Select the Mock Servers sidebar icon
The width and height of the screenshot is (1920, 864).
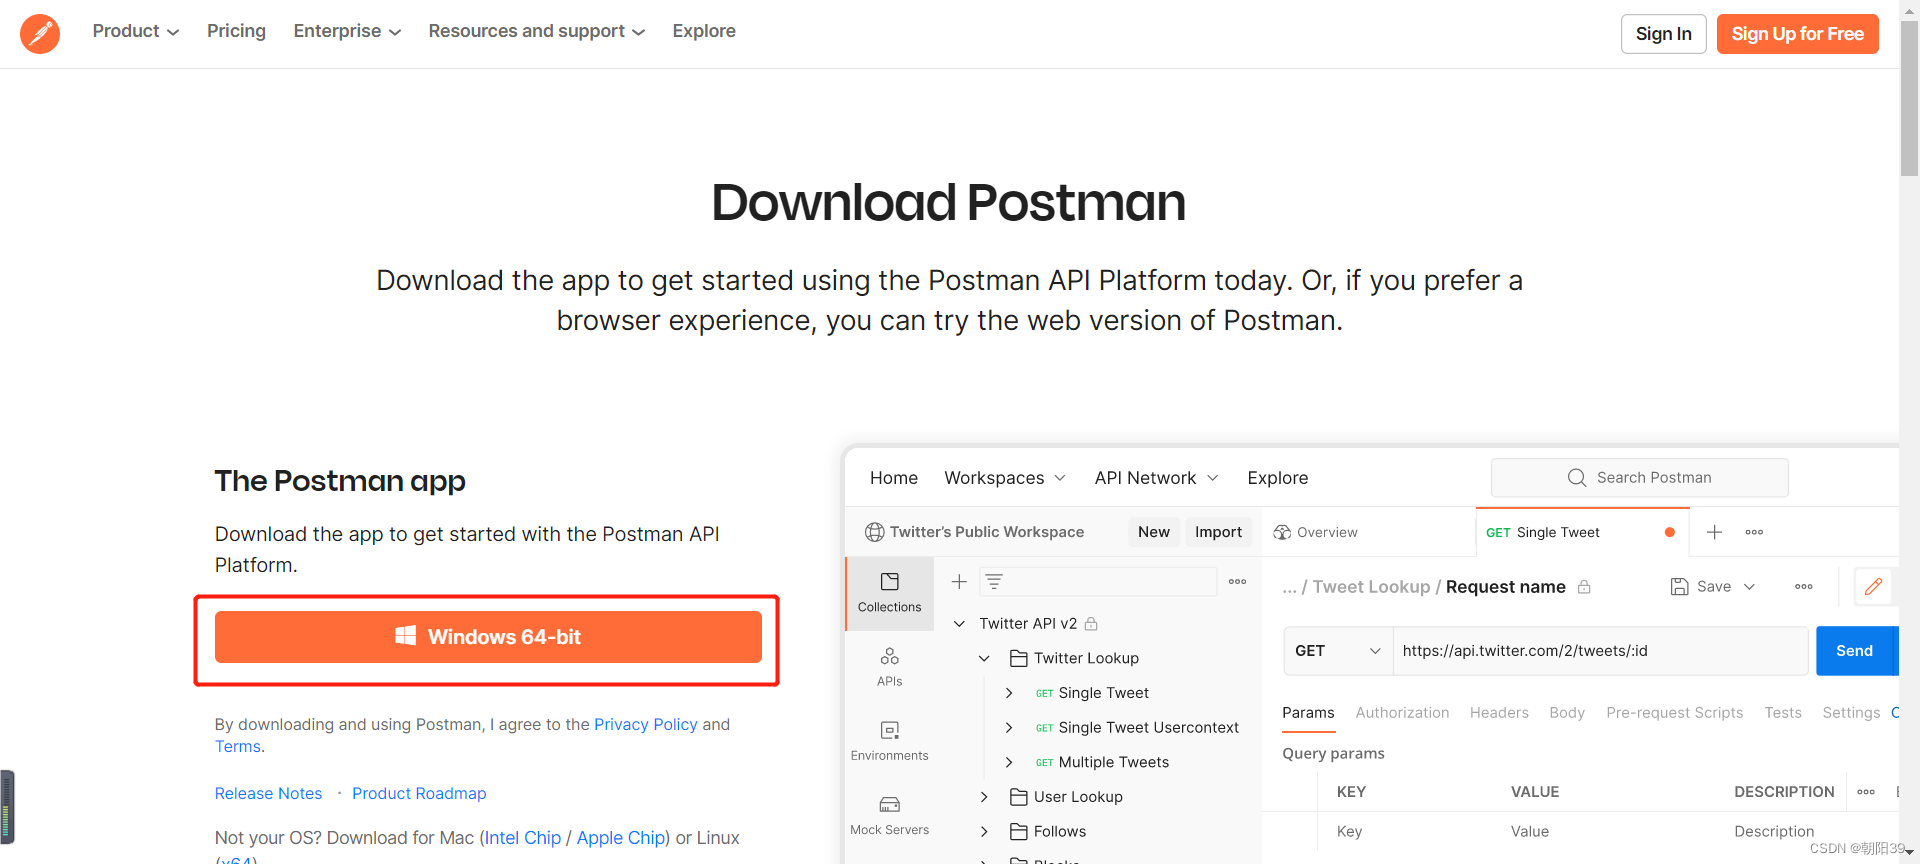[x=889, y=815]
